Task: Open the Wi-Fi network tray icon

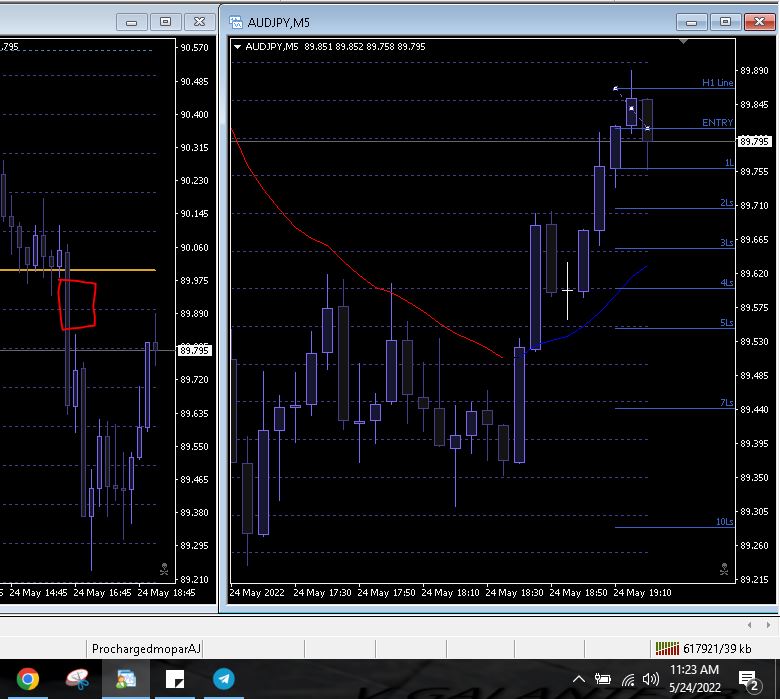Action: point(628,679)
